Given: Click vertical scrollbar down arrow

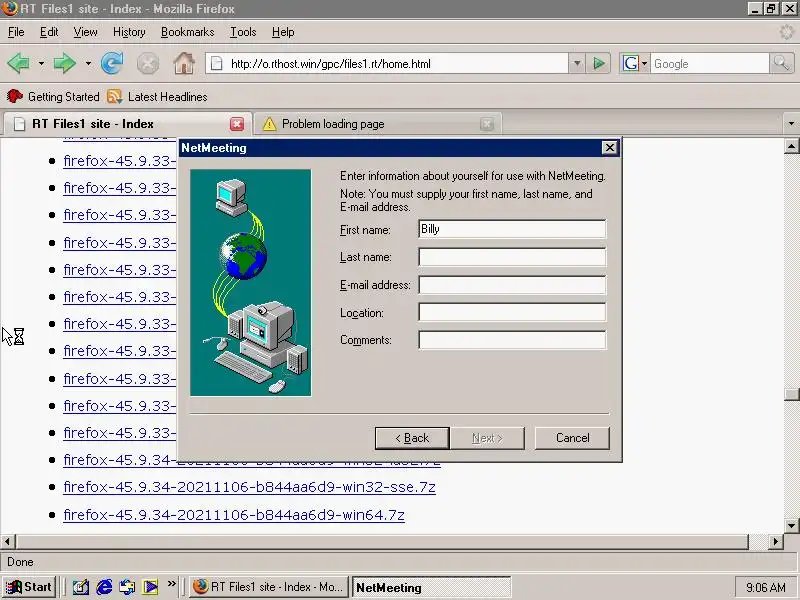Looking at the screenshot, I should [791, 525].
